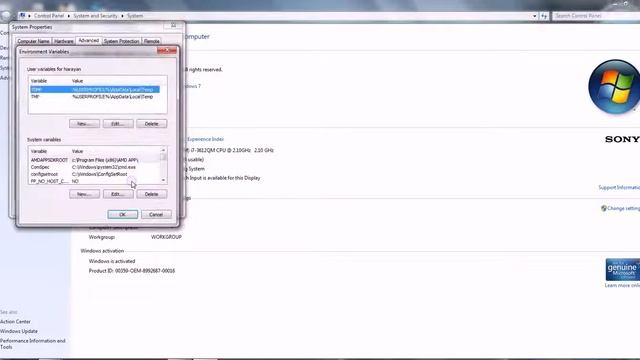Click Control Panel icon in address bar
The height and width of the screenshot is (360, 640).
pyautogui.click(x=22, y=16)
